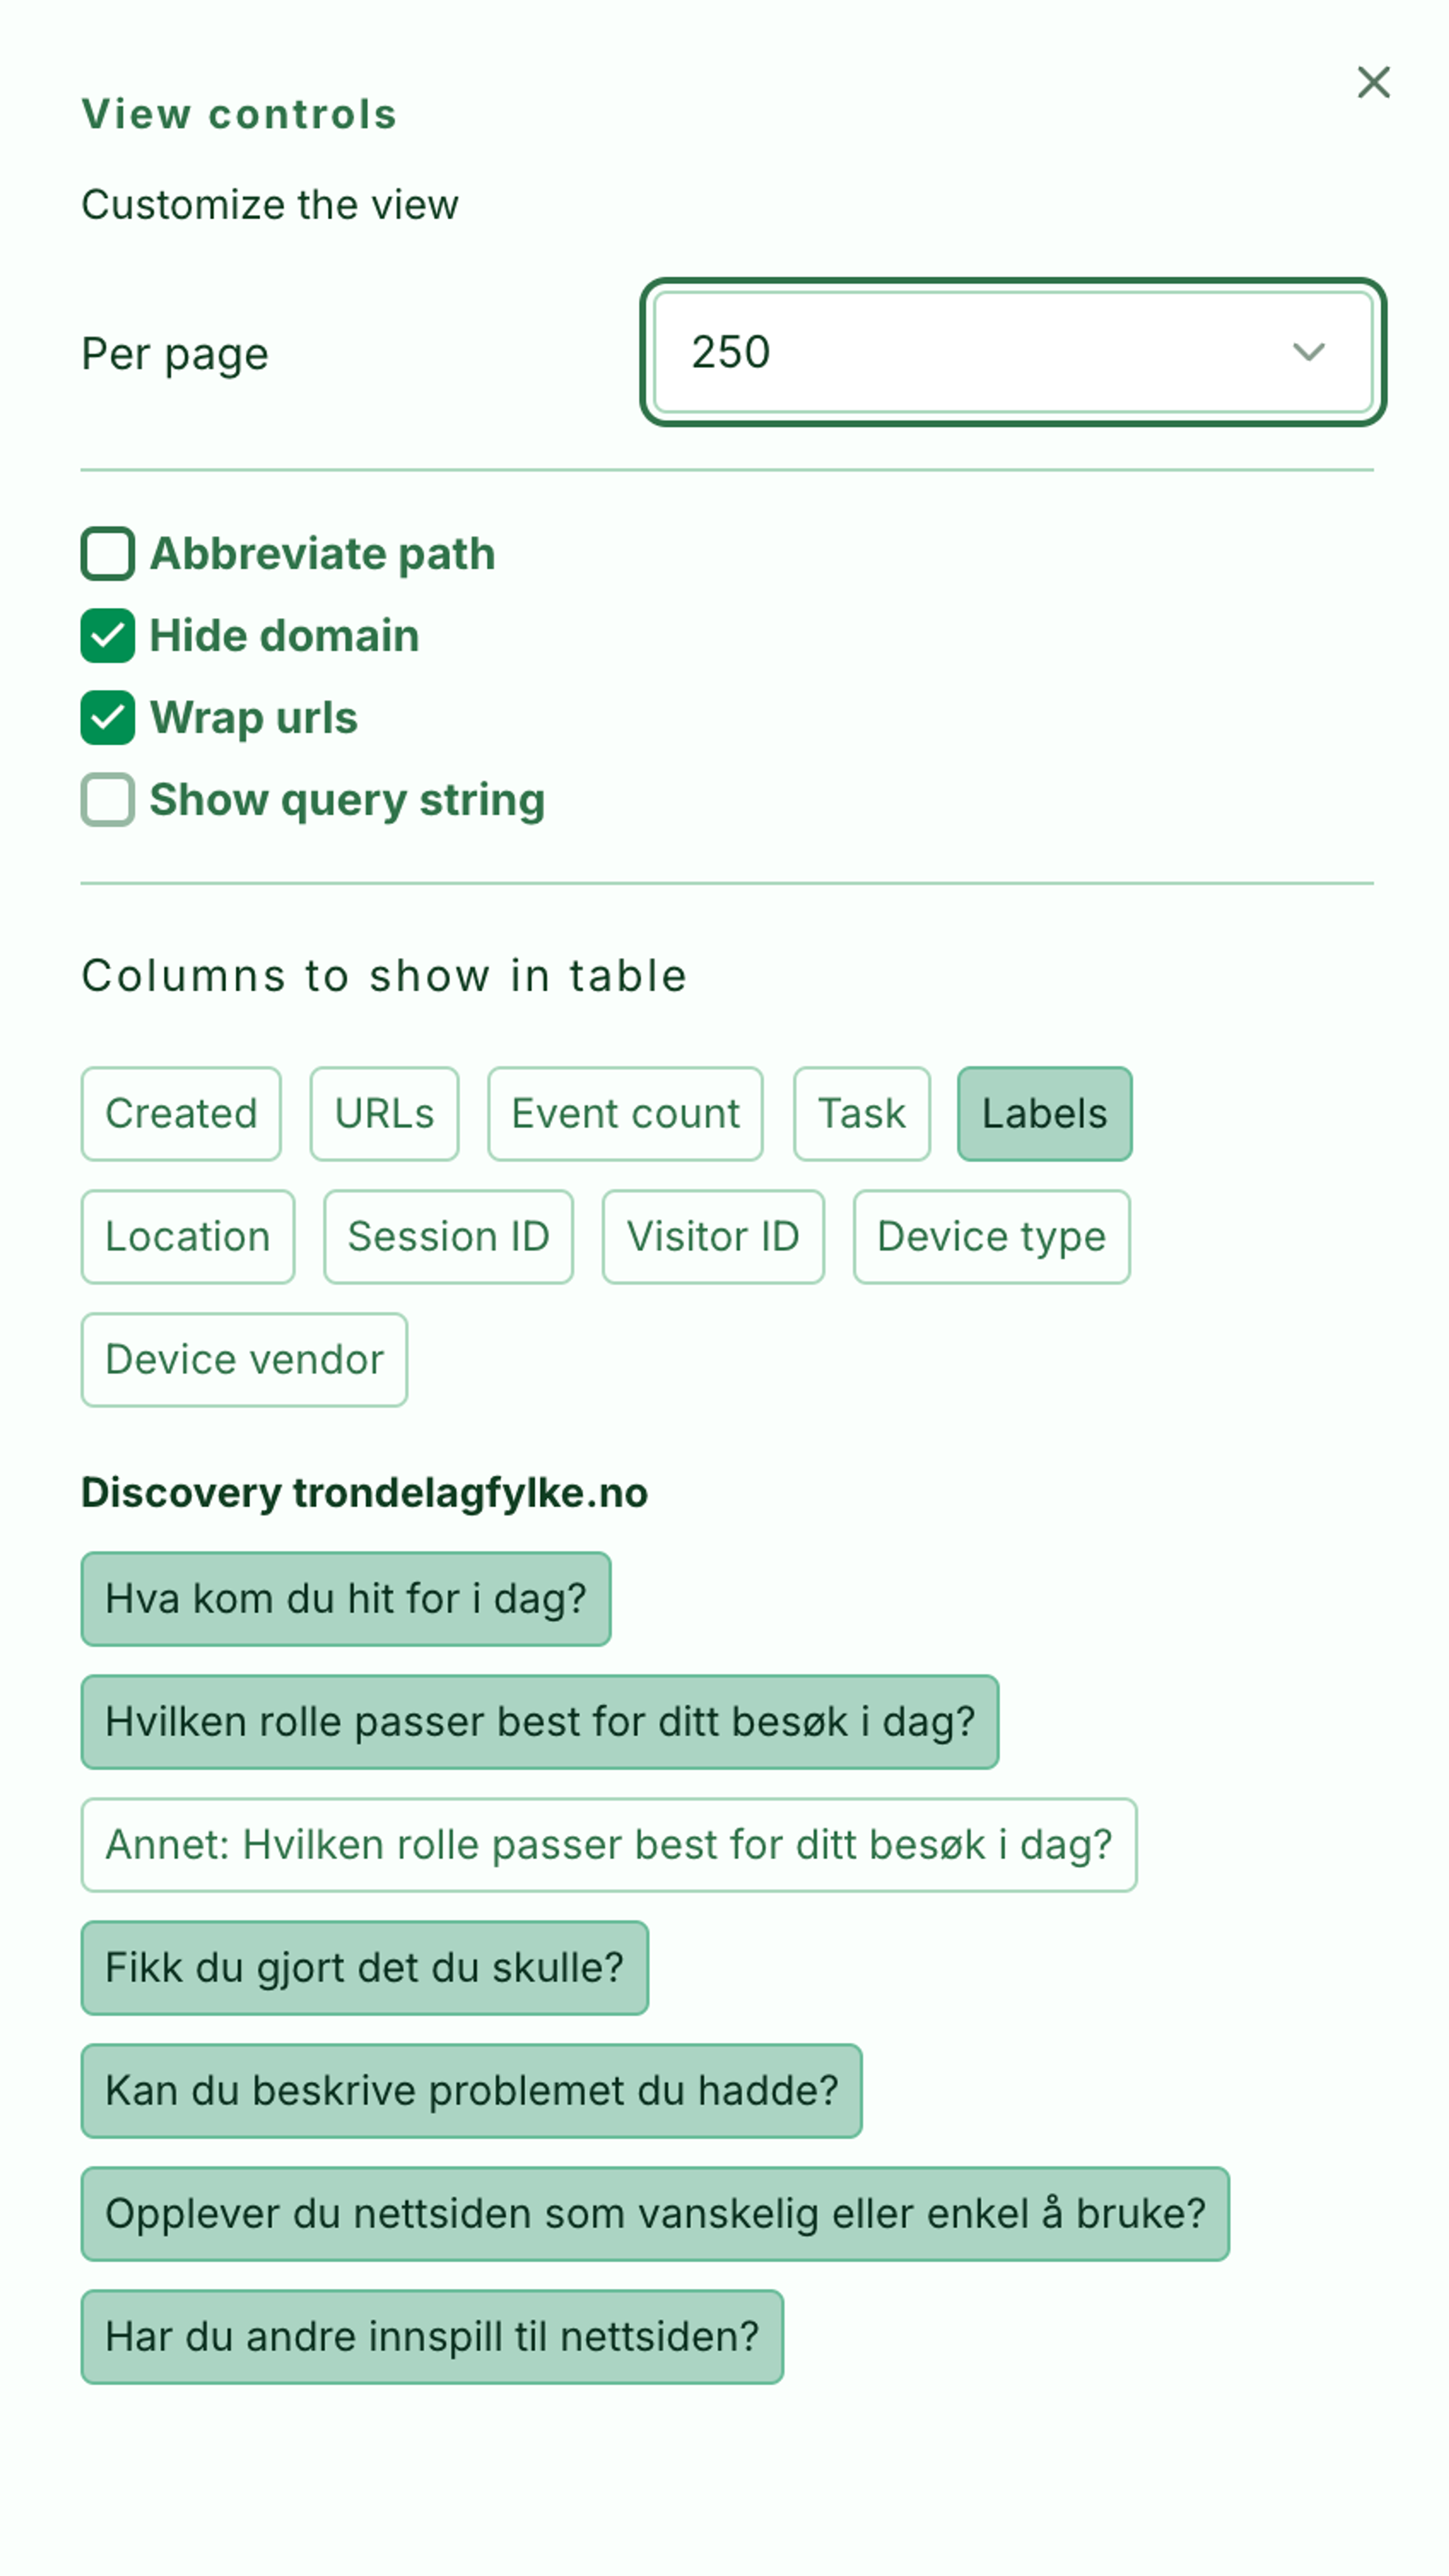Show the Session ID column
Viewport: 1449px width, 2576px height.
(448, 1236)
